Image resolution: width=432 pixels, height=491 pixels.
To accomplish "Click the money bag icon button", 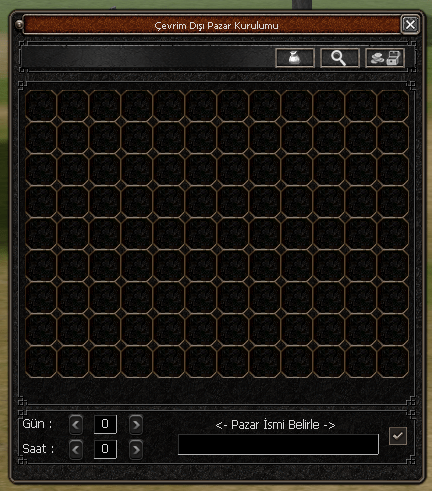I will click(295, 58).
